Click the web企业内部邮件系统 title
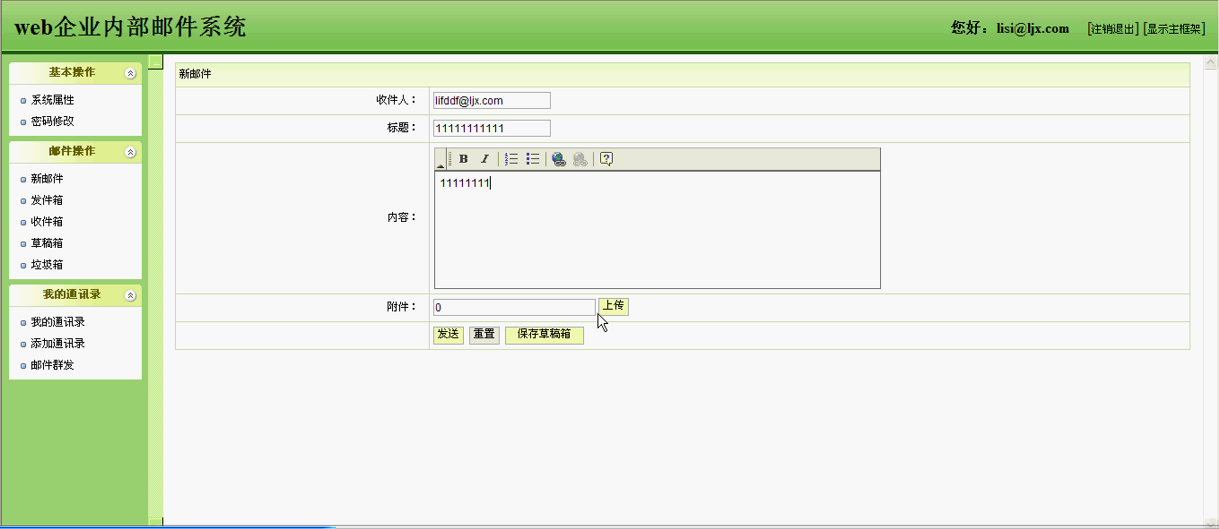Viewport: 1219px width, 529px height. point(130,27)
